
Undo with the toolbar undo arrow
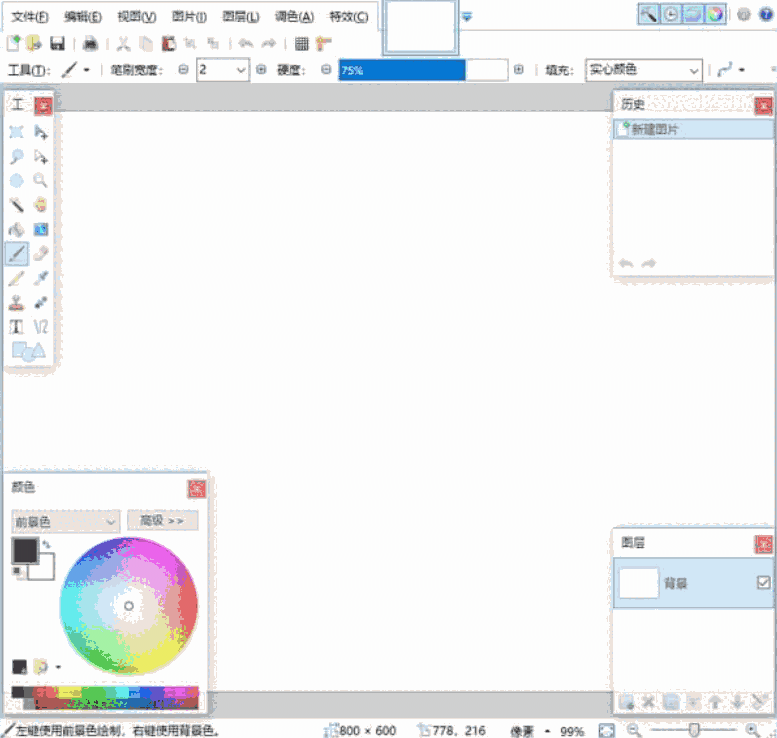coord(245,44)
